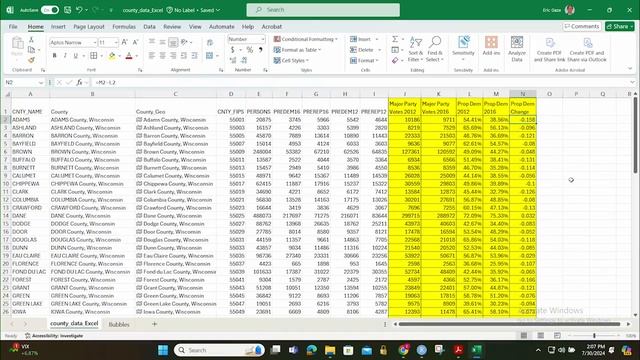Screen dimensions: 640x360
Task: Click the Name Box showing N2
Action: point(24,82)
